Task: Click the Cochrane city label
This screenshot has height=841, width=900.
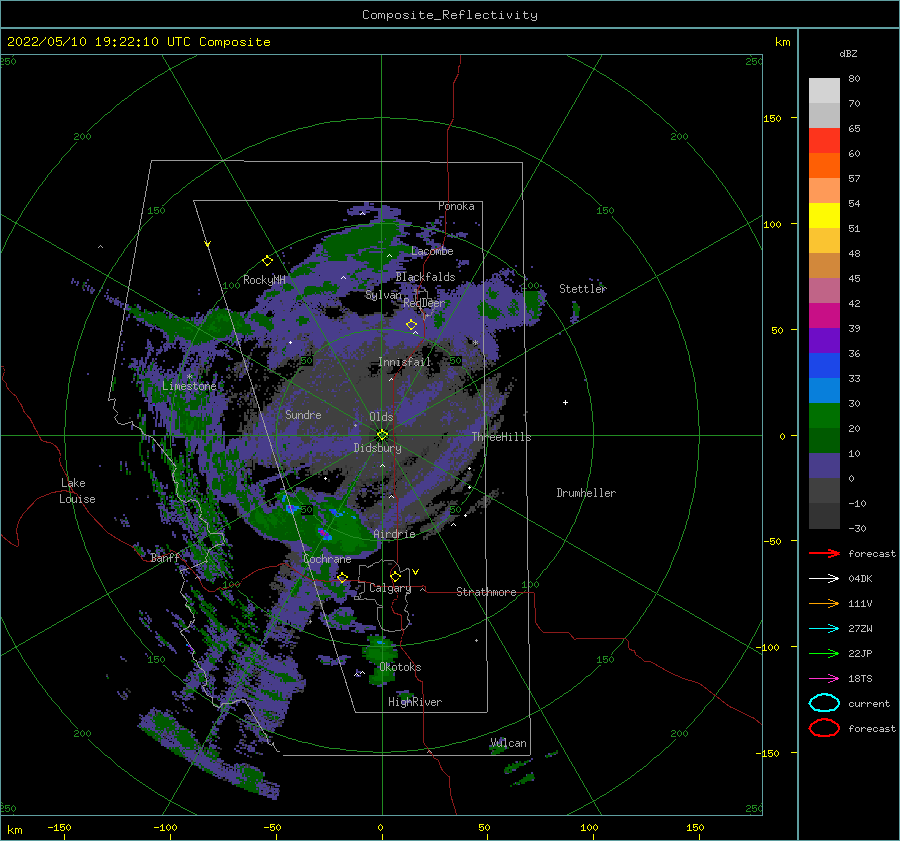Action: (327, 559)
